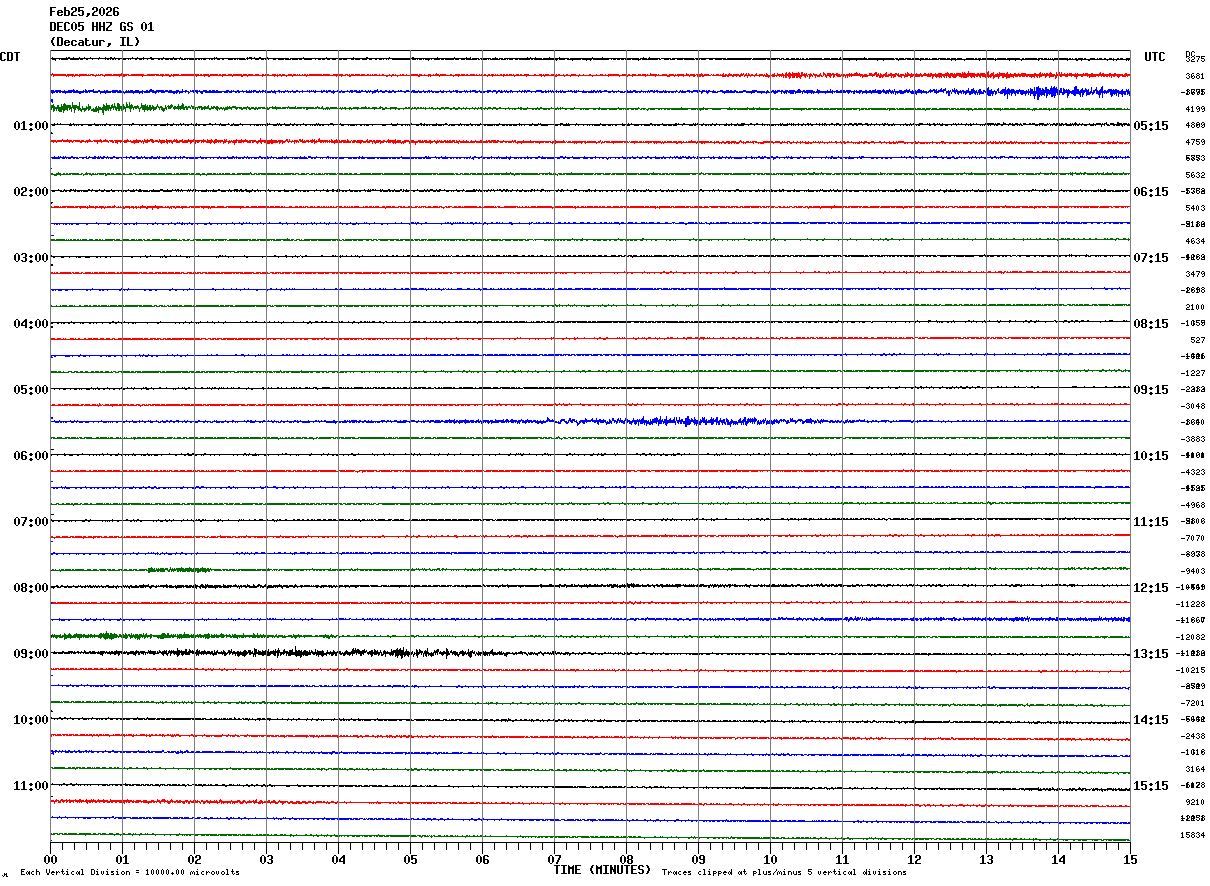Select the 11:00 CDT row label
Viewport: 1210px width, 886px height.
[x=31, y=786]
